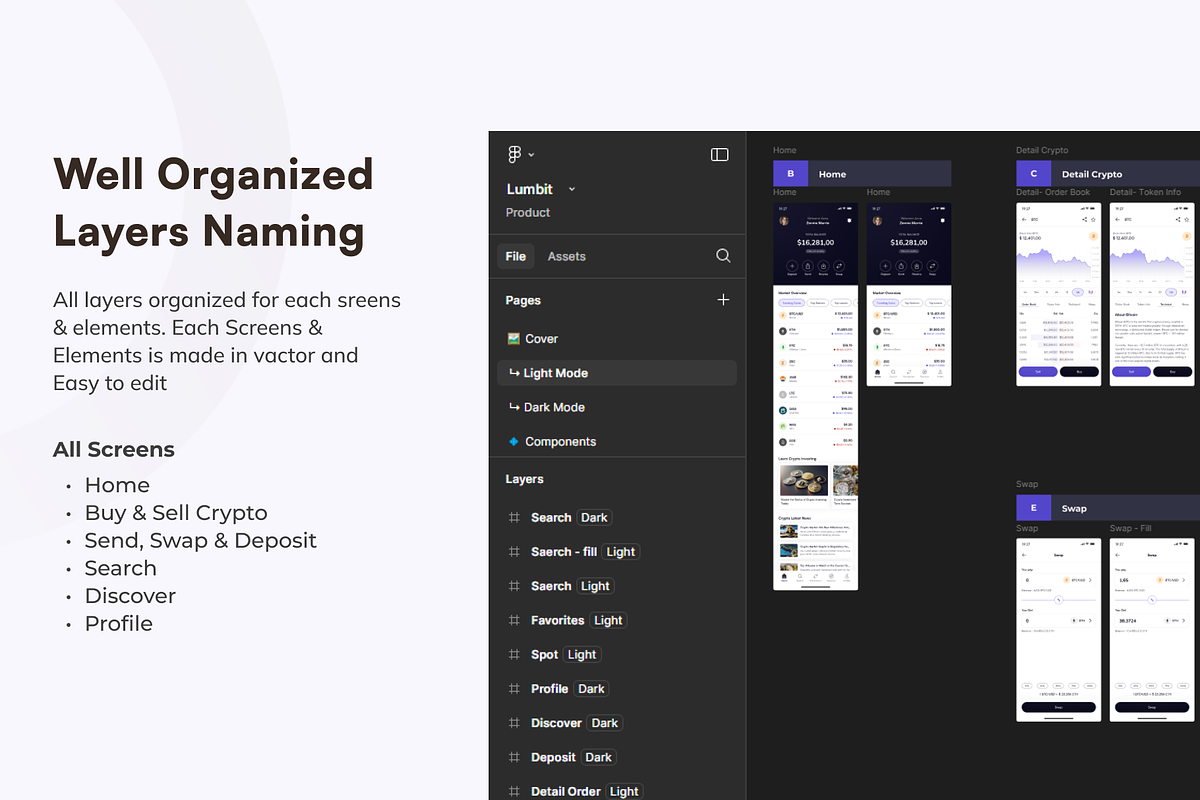Add a new page with plus icon

[x=723, y=299]
